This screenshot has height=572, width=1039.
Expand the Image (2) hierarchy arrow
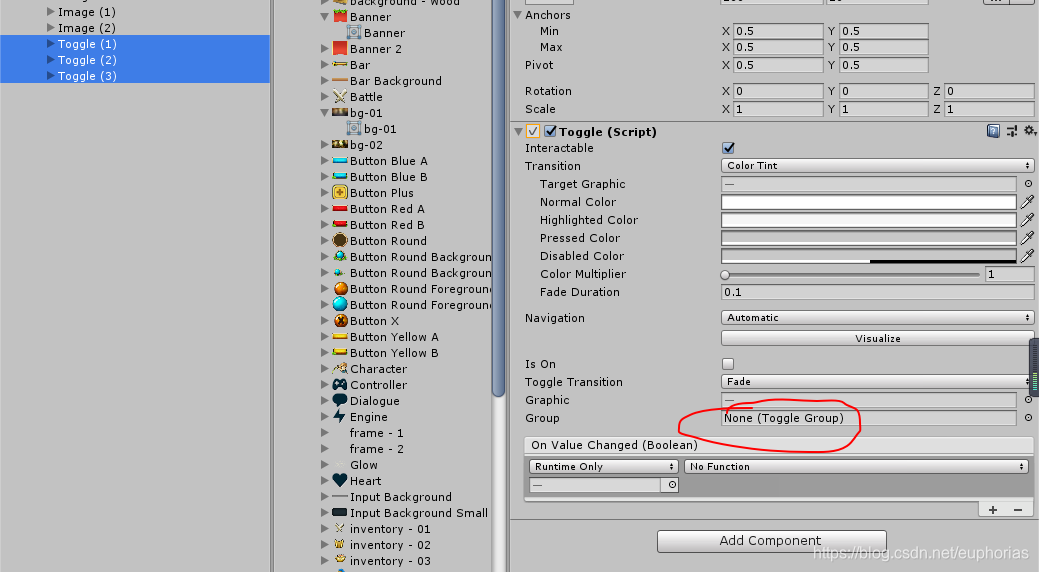coord(50,28)
